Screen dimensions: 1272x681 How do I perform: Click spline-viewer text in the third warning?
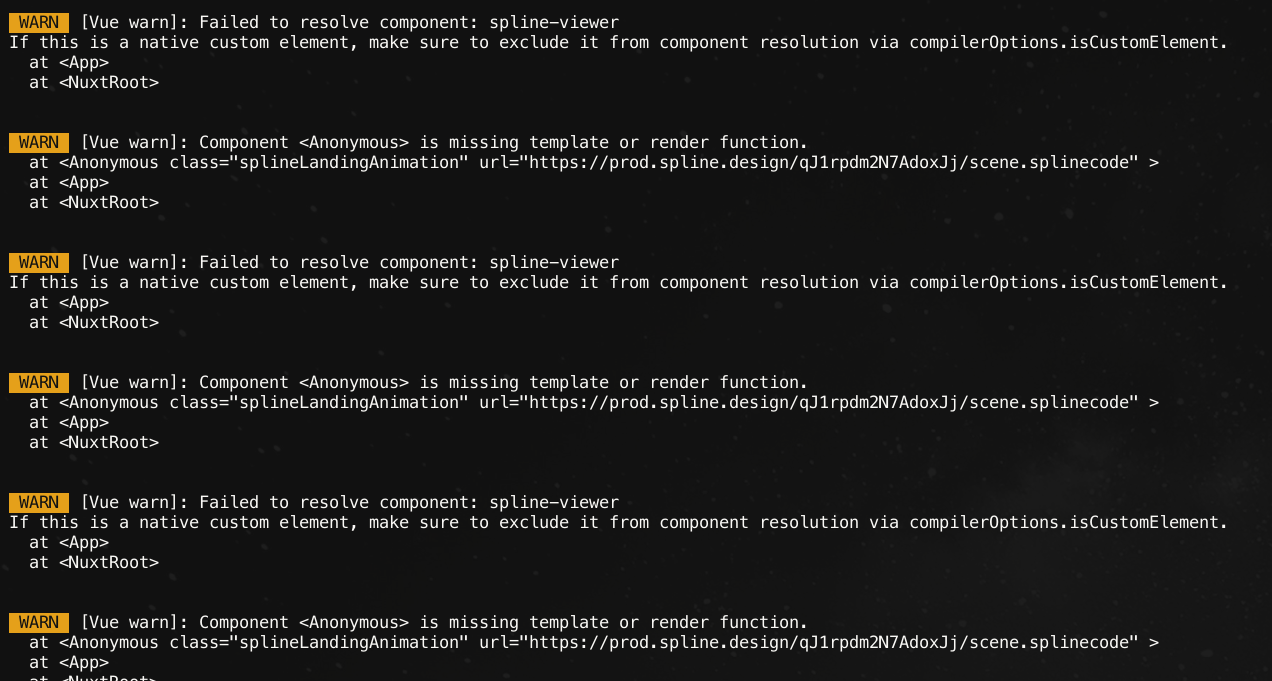click(x=554, y=262)
